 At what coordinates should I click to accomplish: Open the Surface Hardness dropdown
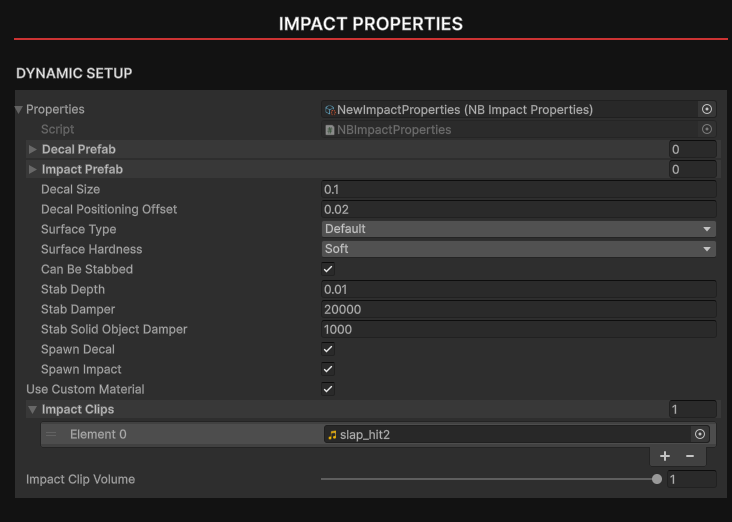point(518,249)
